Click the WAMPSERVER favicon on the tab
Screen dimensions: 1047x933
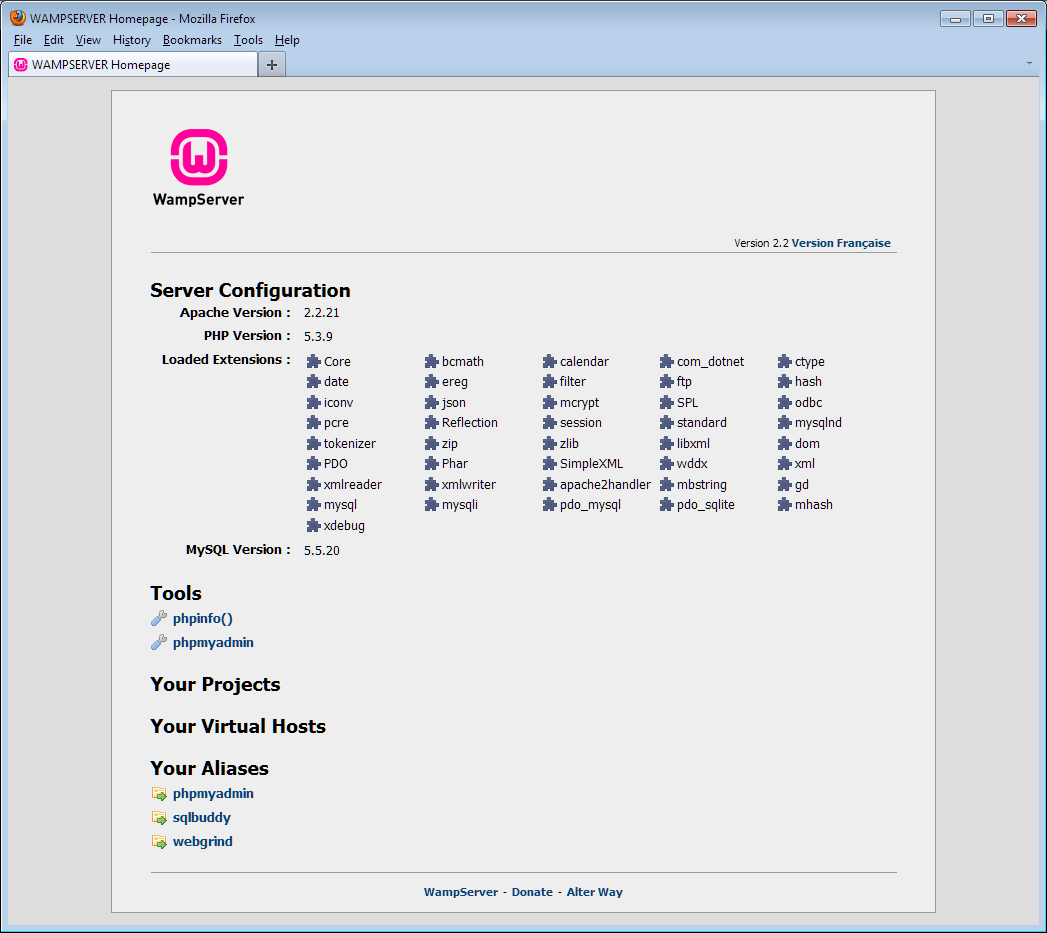[21, 65]
